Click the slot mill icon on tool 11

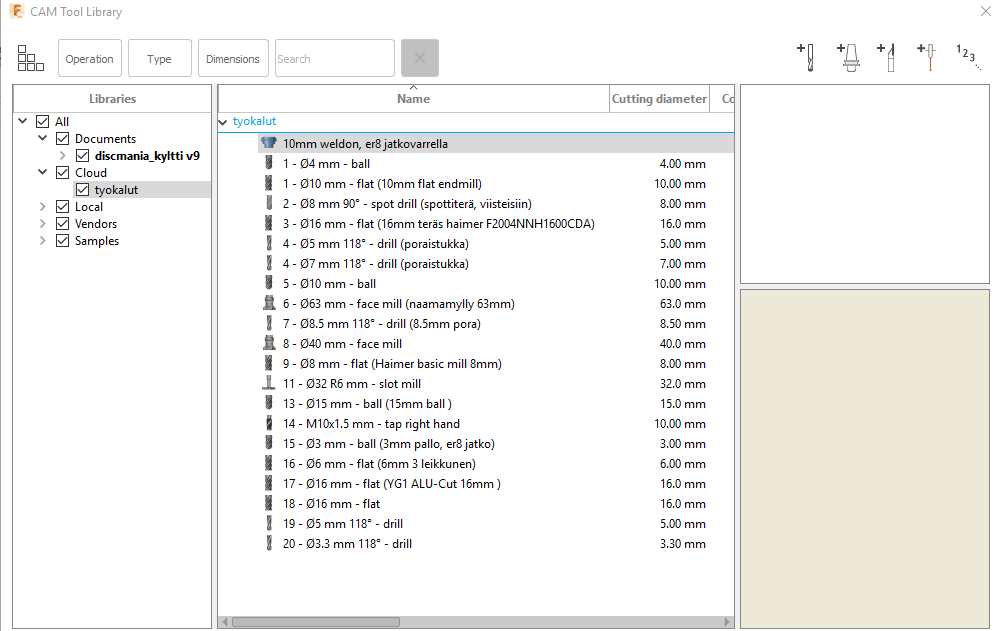click(x=268, y=383)
